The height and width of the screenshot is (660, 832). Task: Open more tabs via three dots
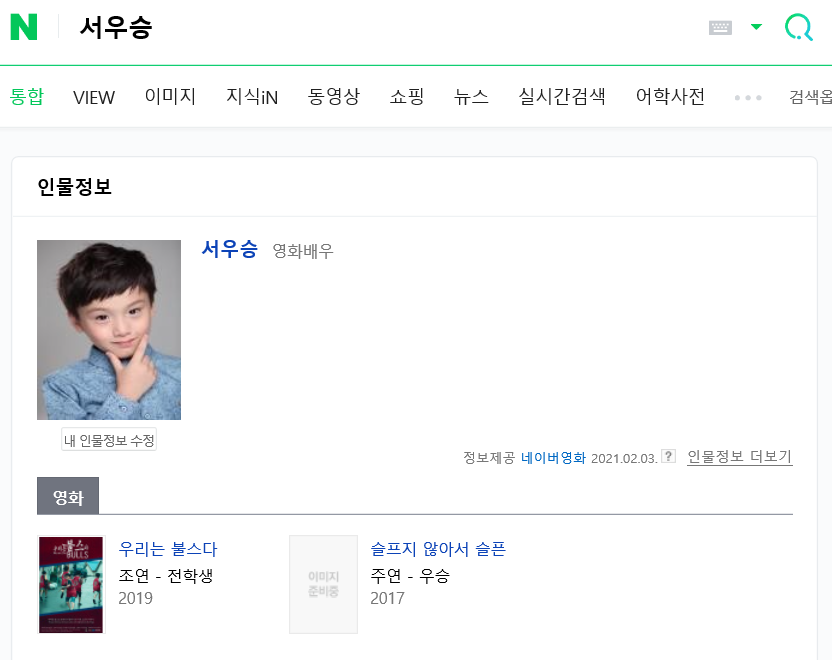click(748, 98)
